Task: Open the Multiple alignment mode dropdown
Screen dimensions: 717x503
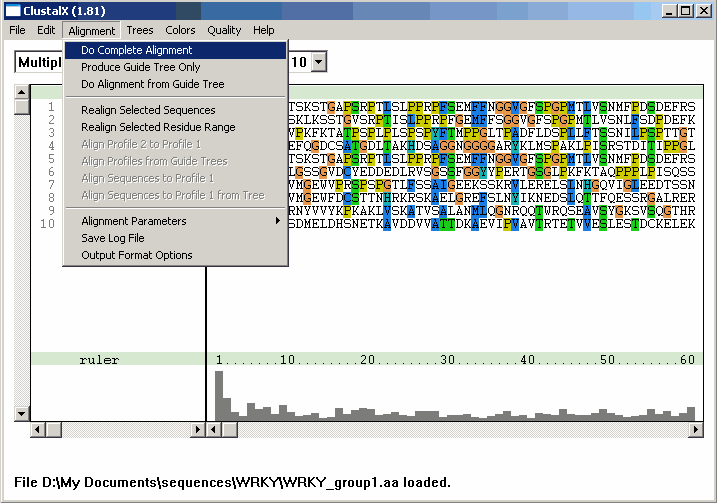Action: [x=39, y=62]
